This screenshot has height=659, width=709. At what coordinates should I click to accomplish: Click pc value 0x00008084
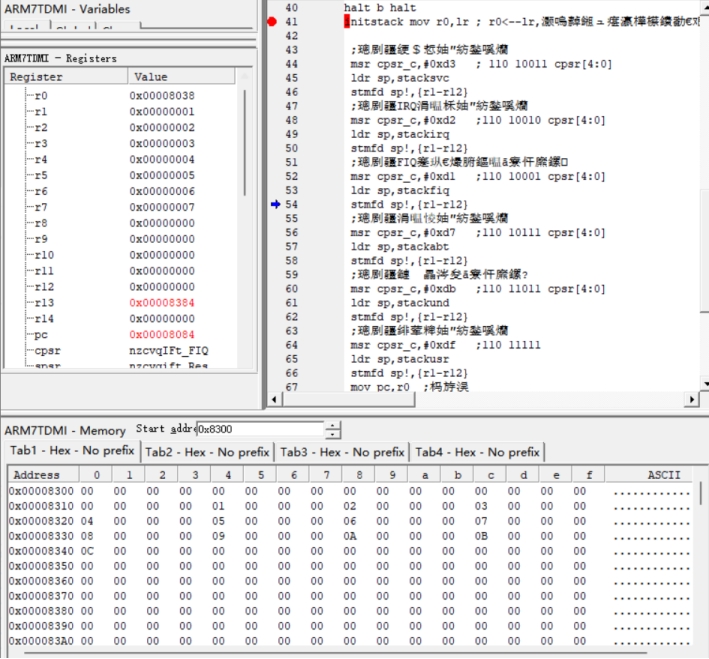coord(162,335)
